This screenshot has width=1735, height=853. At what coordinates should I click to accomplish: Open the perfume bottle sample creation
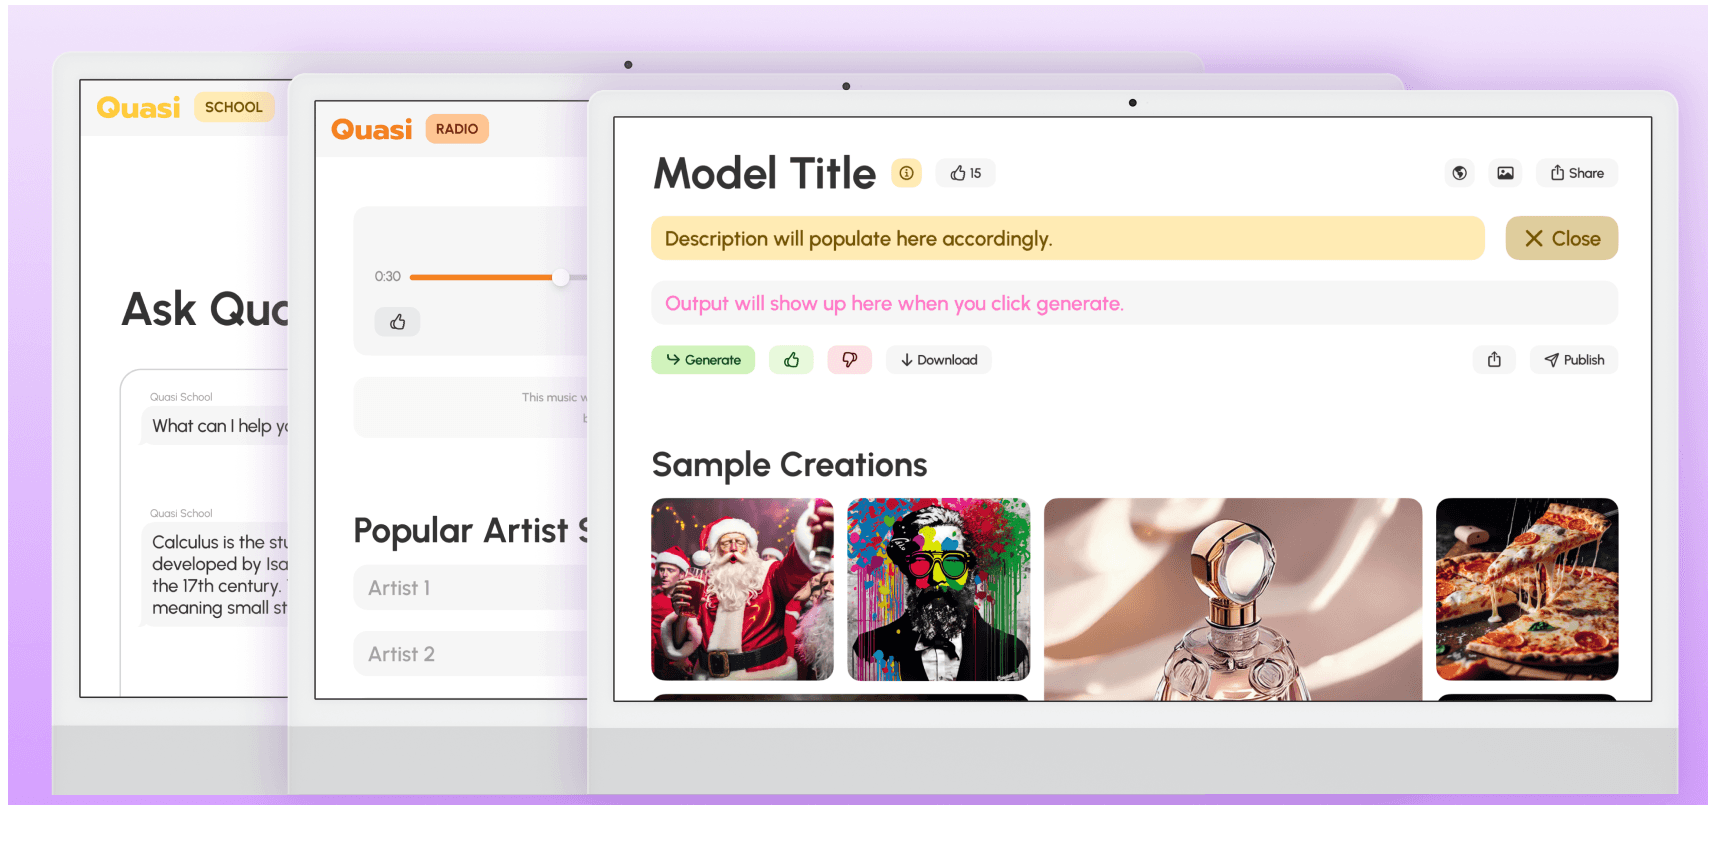[1233, 599]
